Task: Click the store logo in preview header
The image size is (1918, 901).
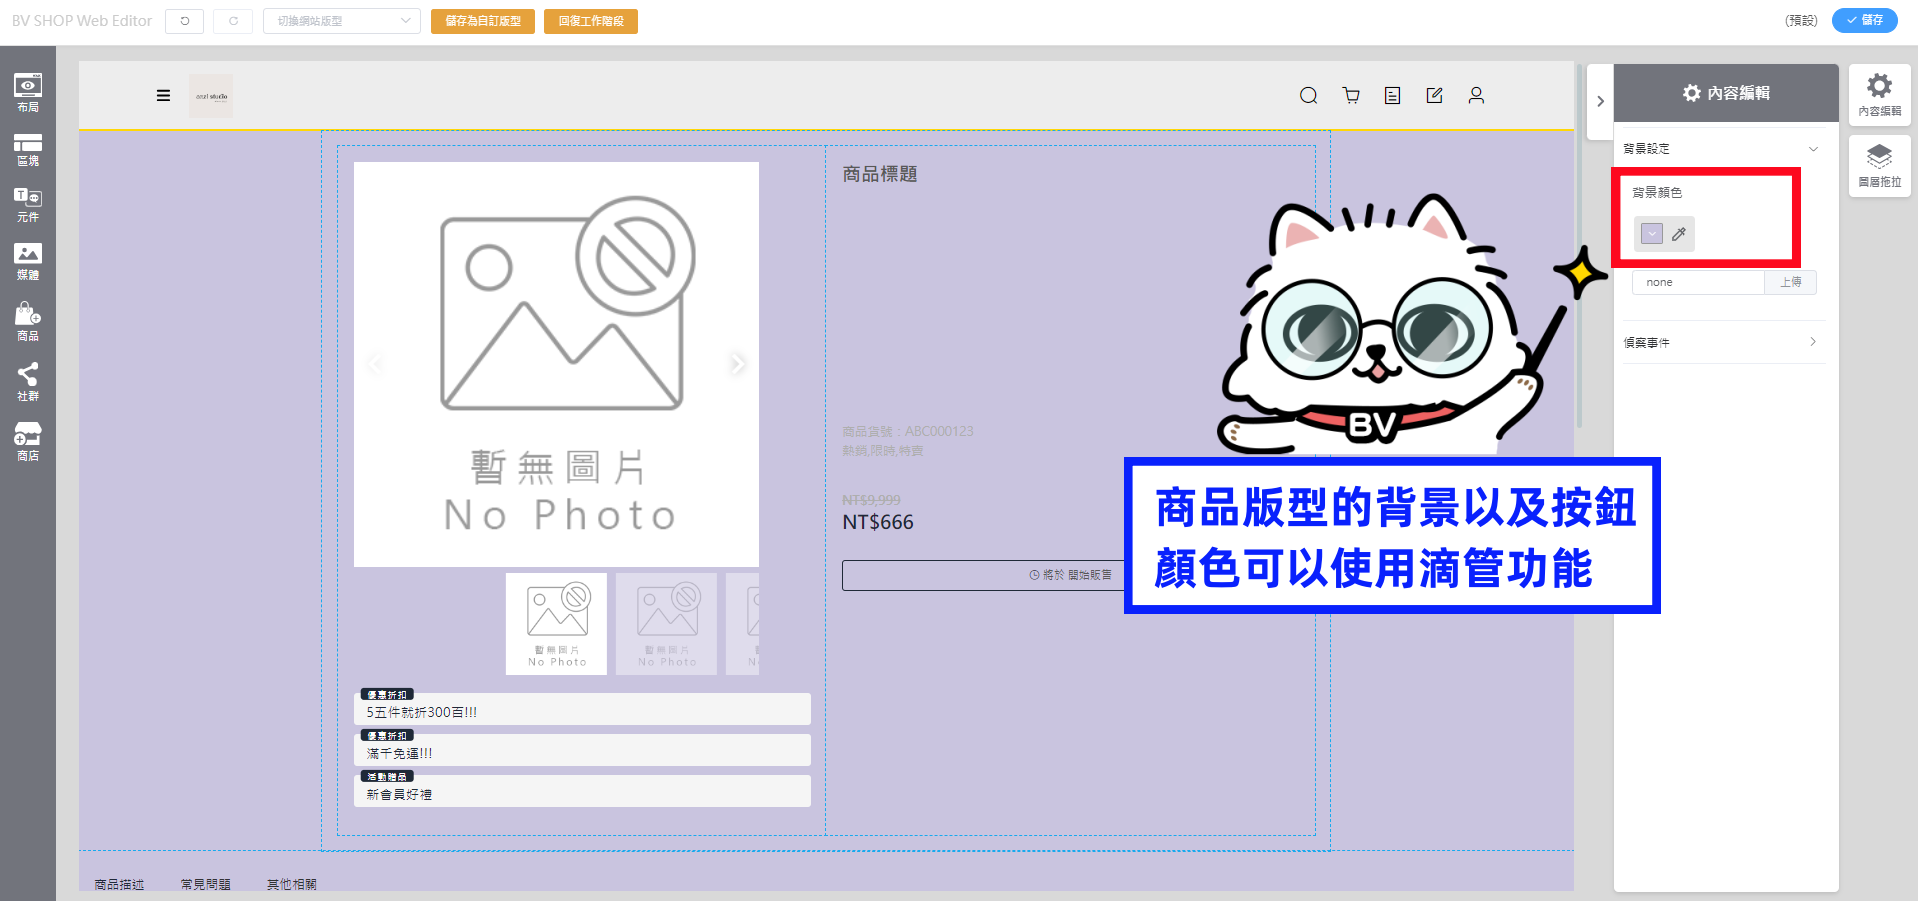Action: point(211,96)
